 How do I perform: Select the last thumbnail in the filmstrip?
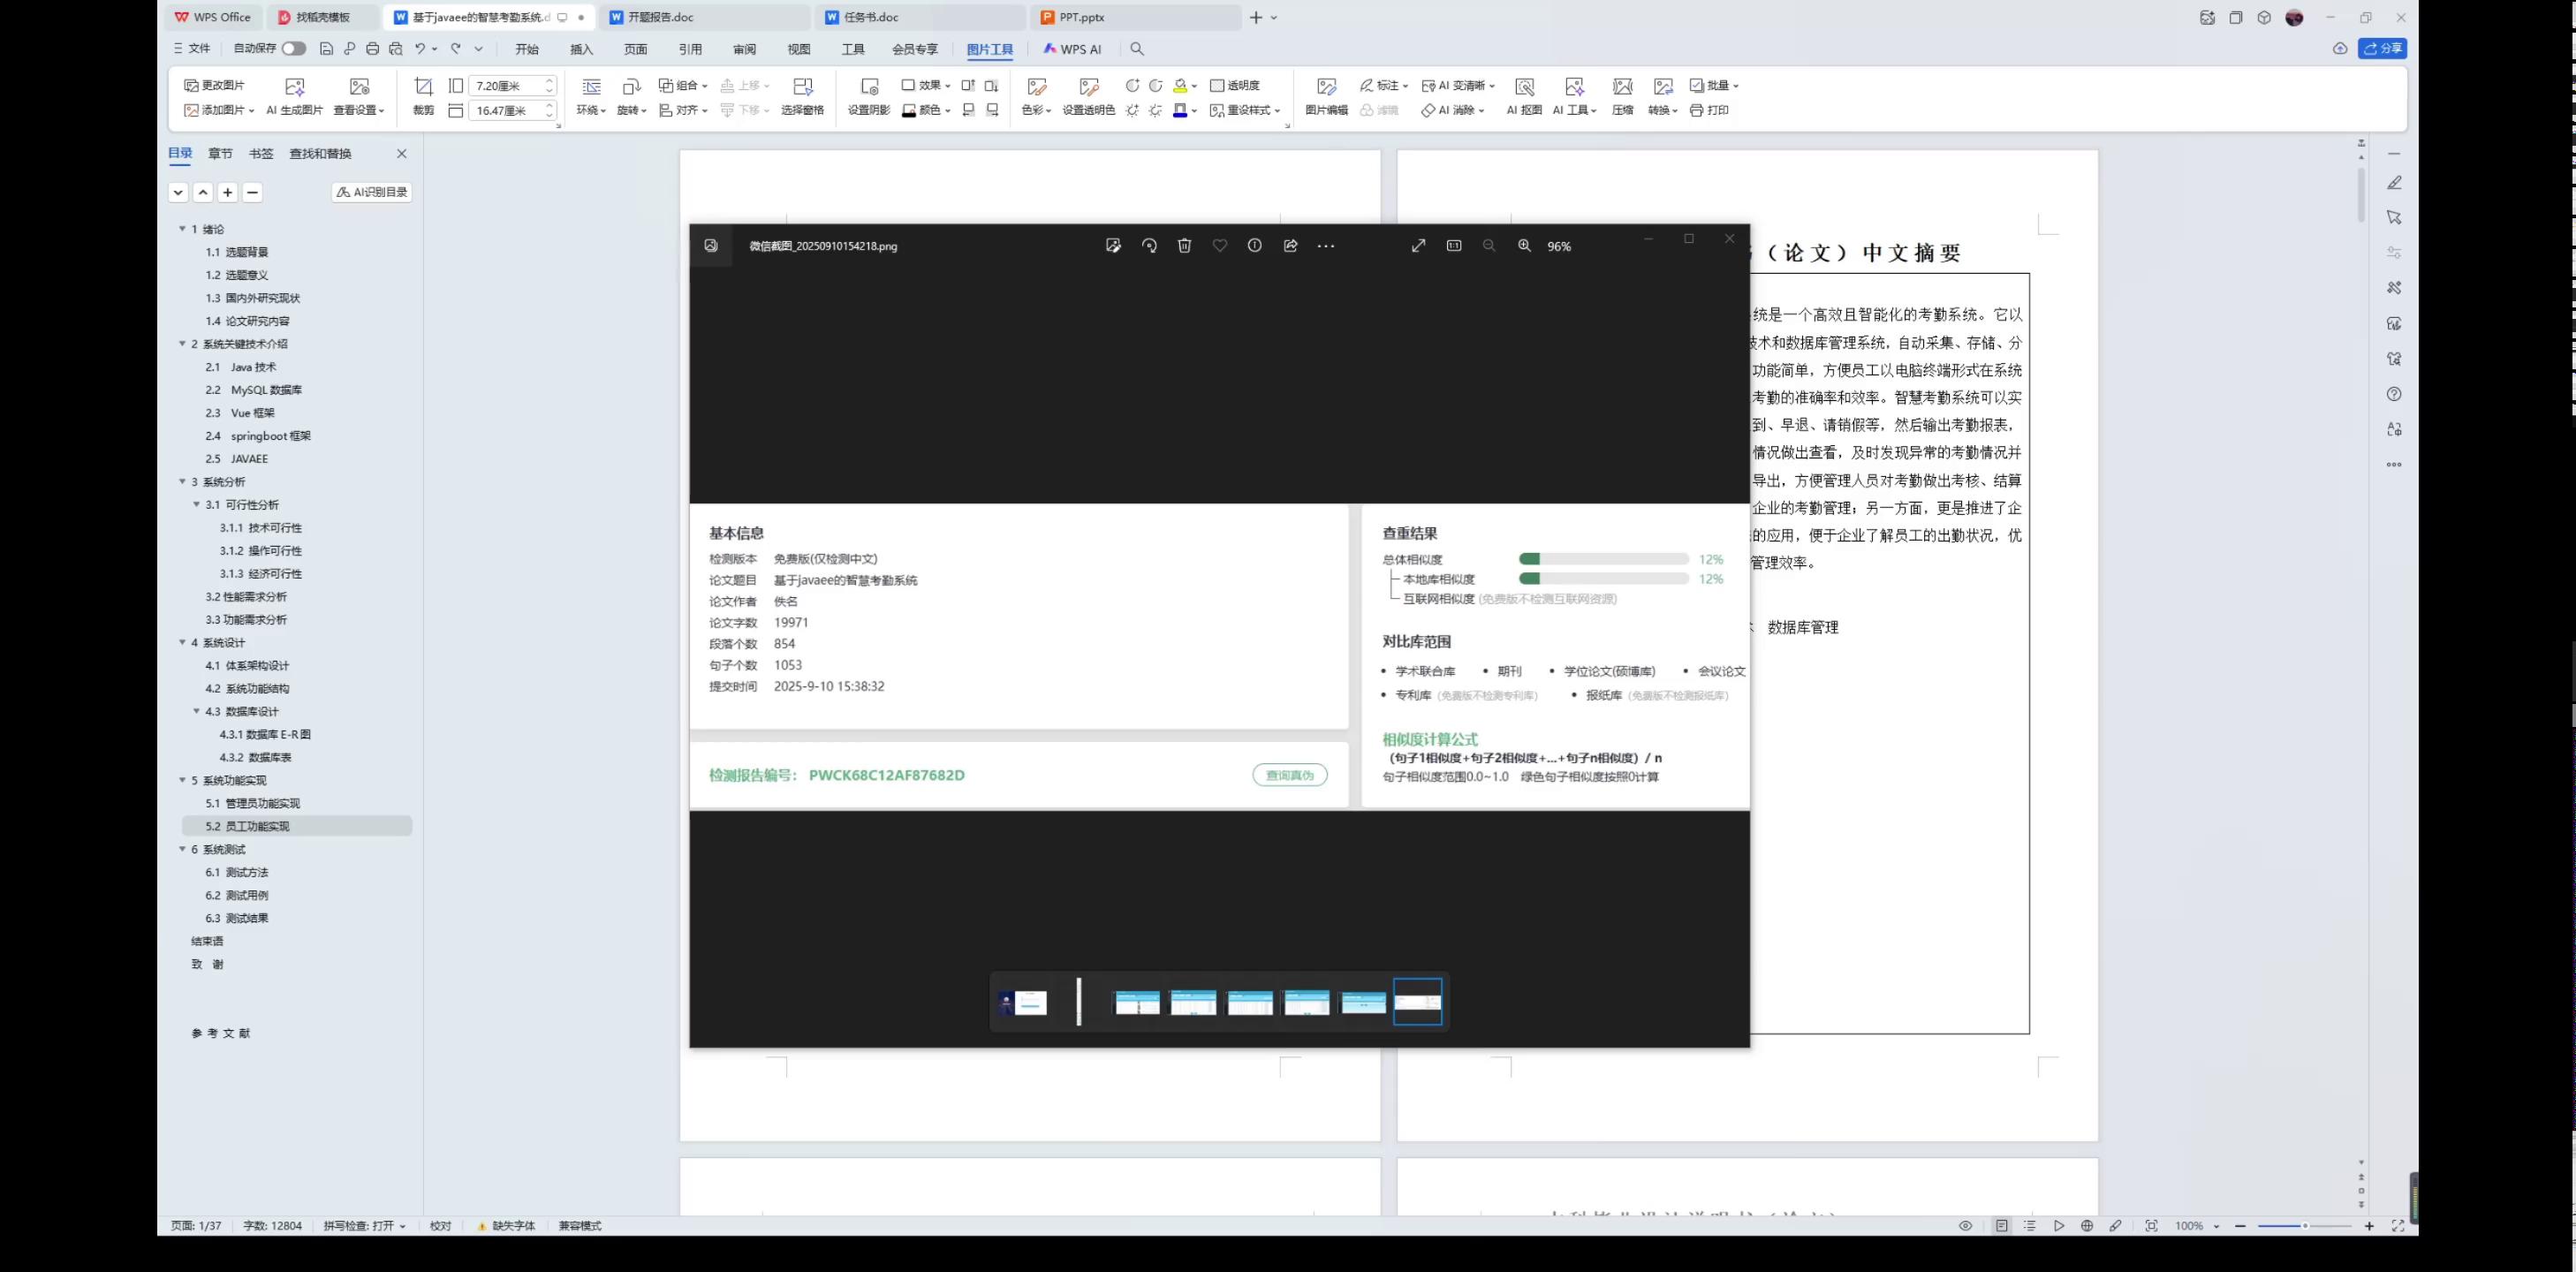(x=1417, y=1001)
